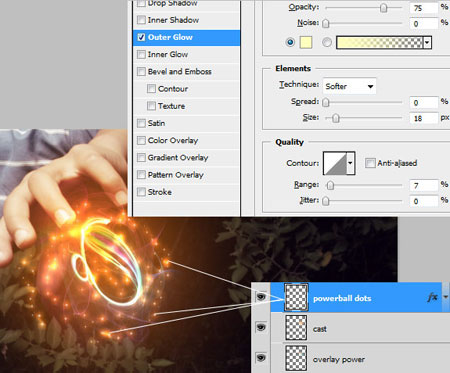Open the Technique dropdown set to Softer

[x=349, y=86]
